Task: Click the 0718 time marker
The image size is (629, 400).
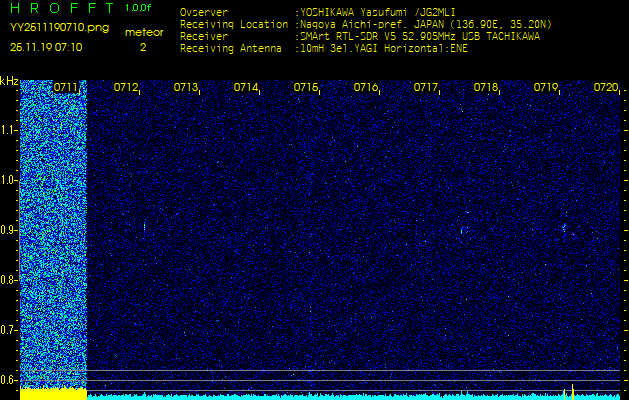Action: (486, 87)
